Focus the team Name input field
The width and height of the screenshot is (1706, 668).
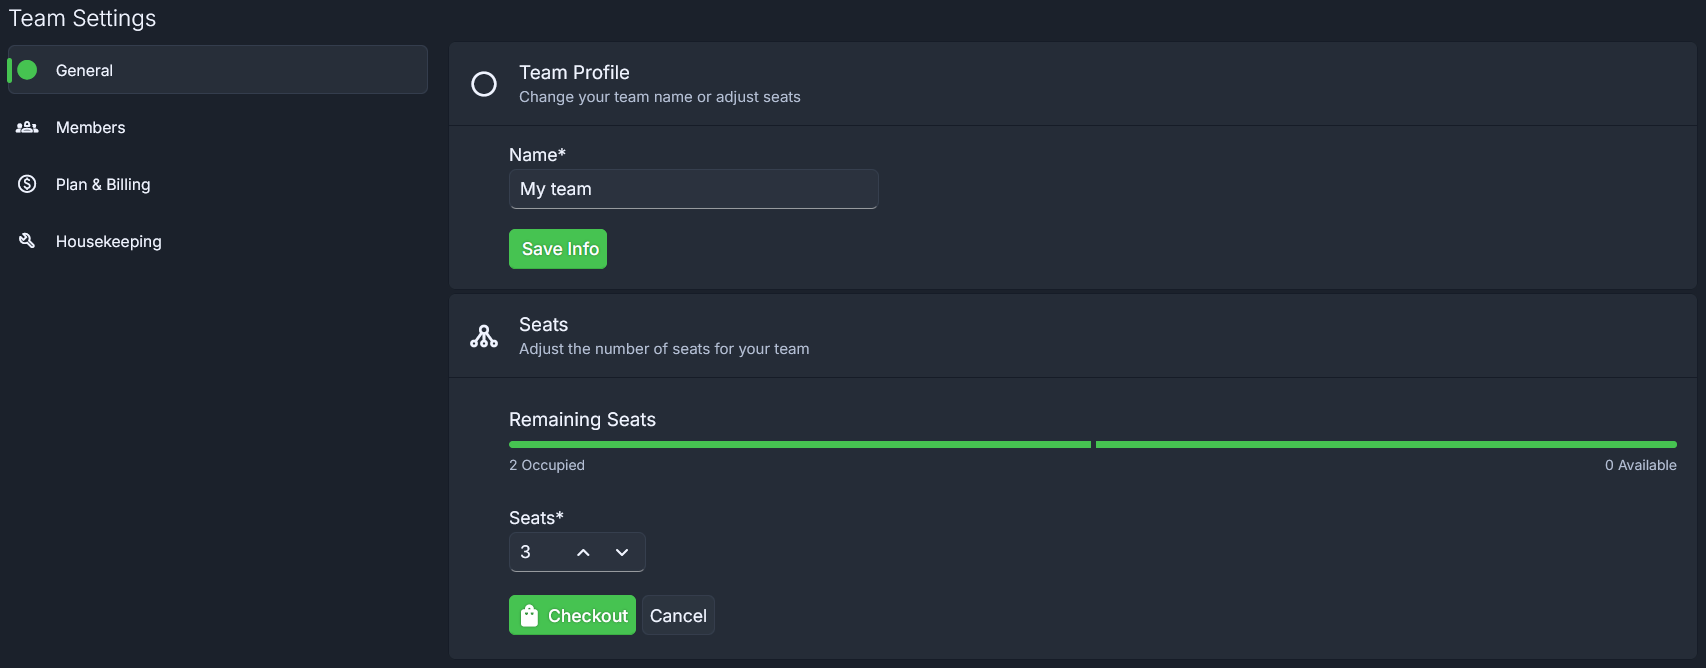coord(694,189)
